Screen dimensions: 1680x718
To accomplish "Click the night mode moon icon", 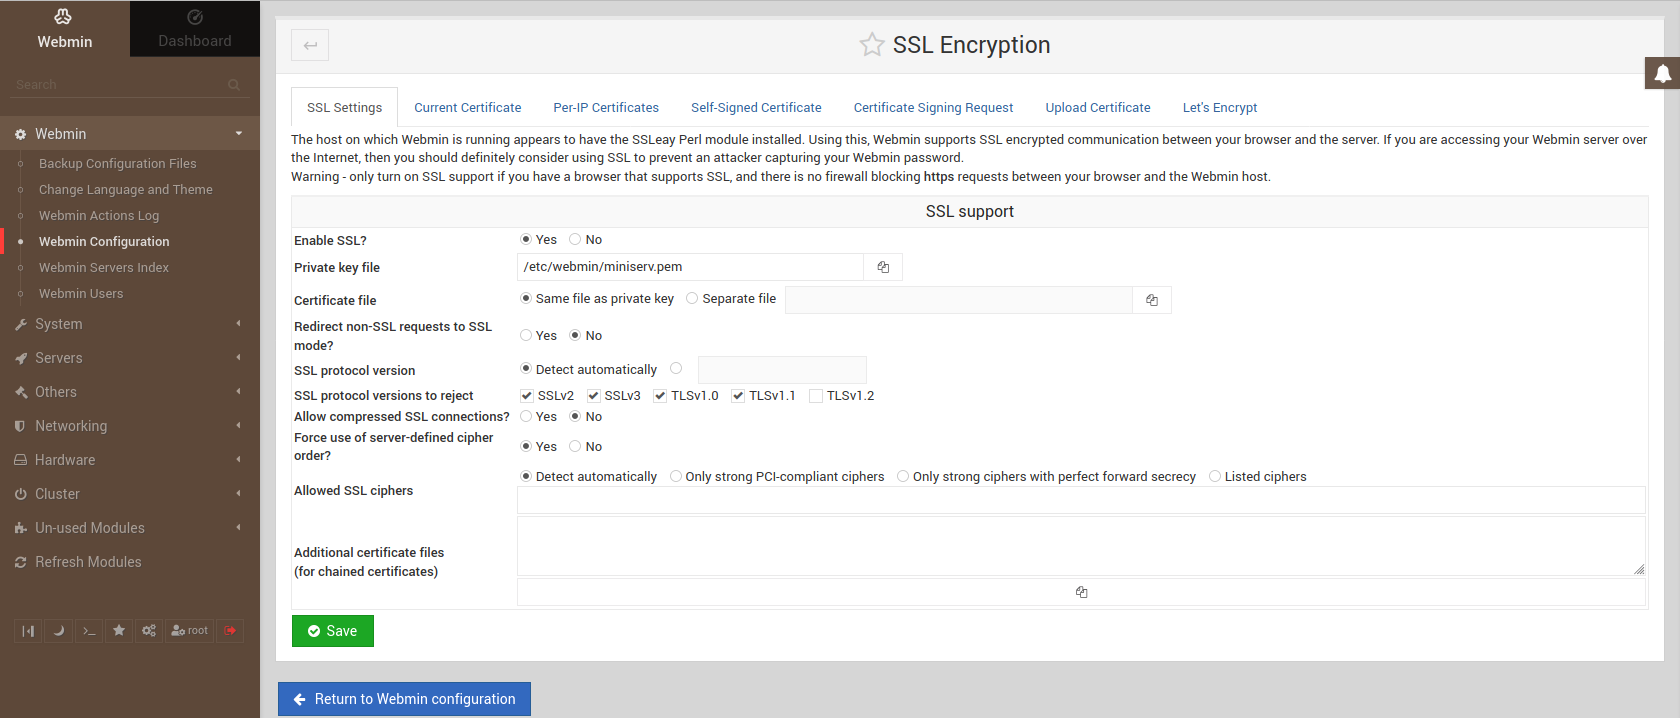I will (x=58, y=631).
